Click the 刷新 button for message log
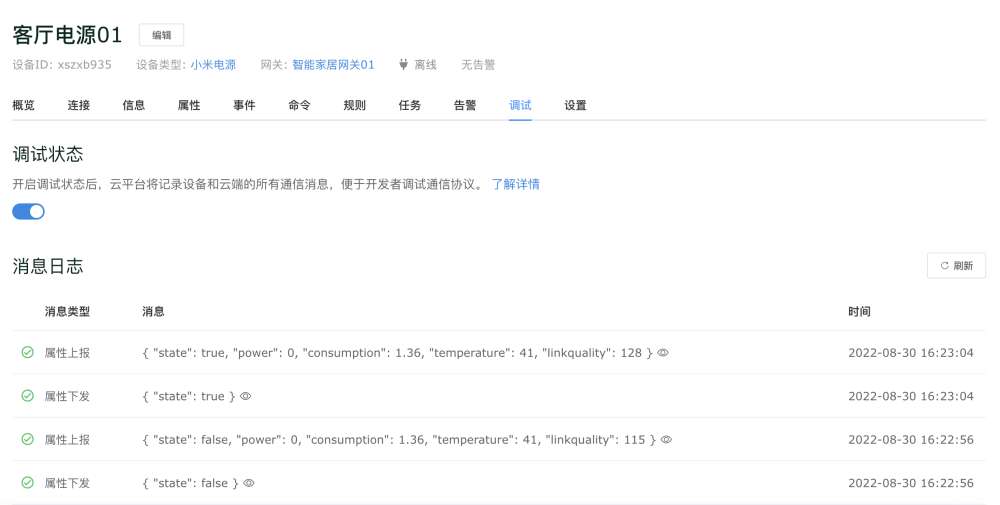The width and height of the screenshot is (1000, 505). coord(956,266)
